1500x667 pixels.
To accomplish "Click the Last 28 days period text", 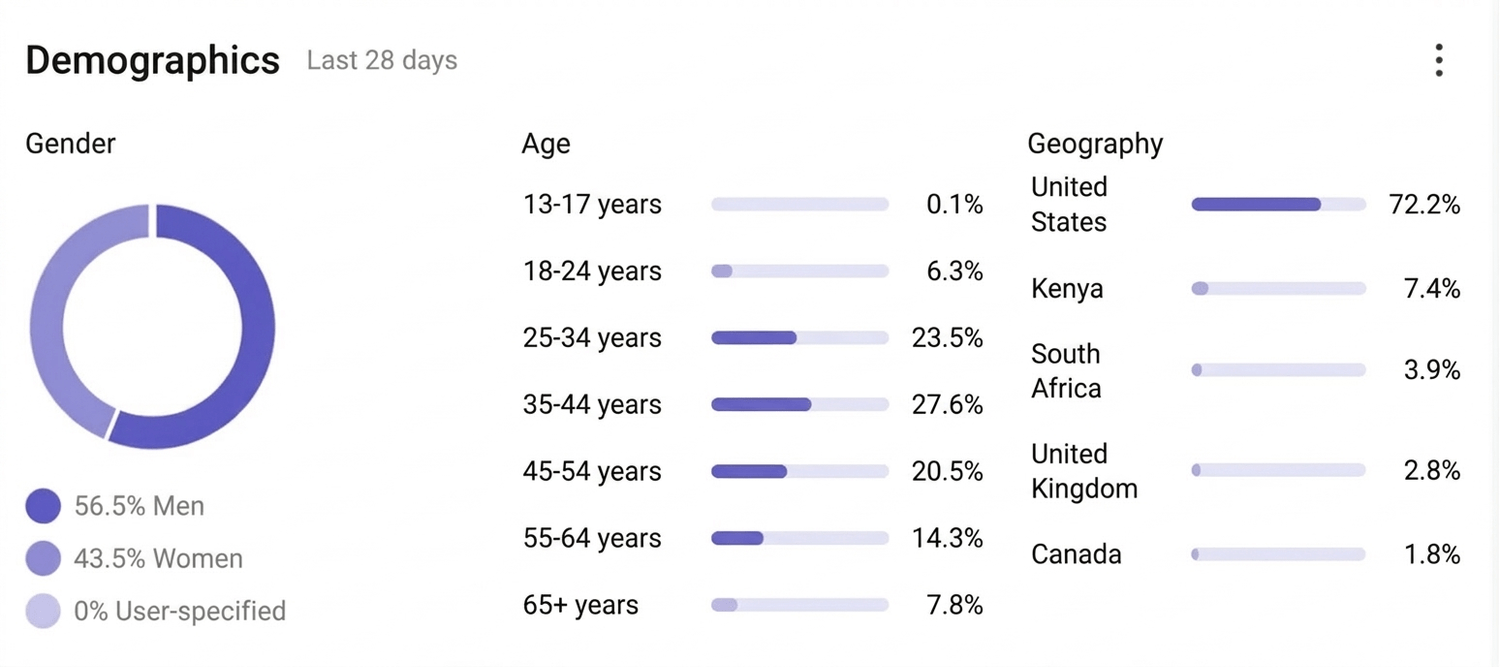I will coord(382,61).
